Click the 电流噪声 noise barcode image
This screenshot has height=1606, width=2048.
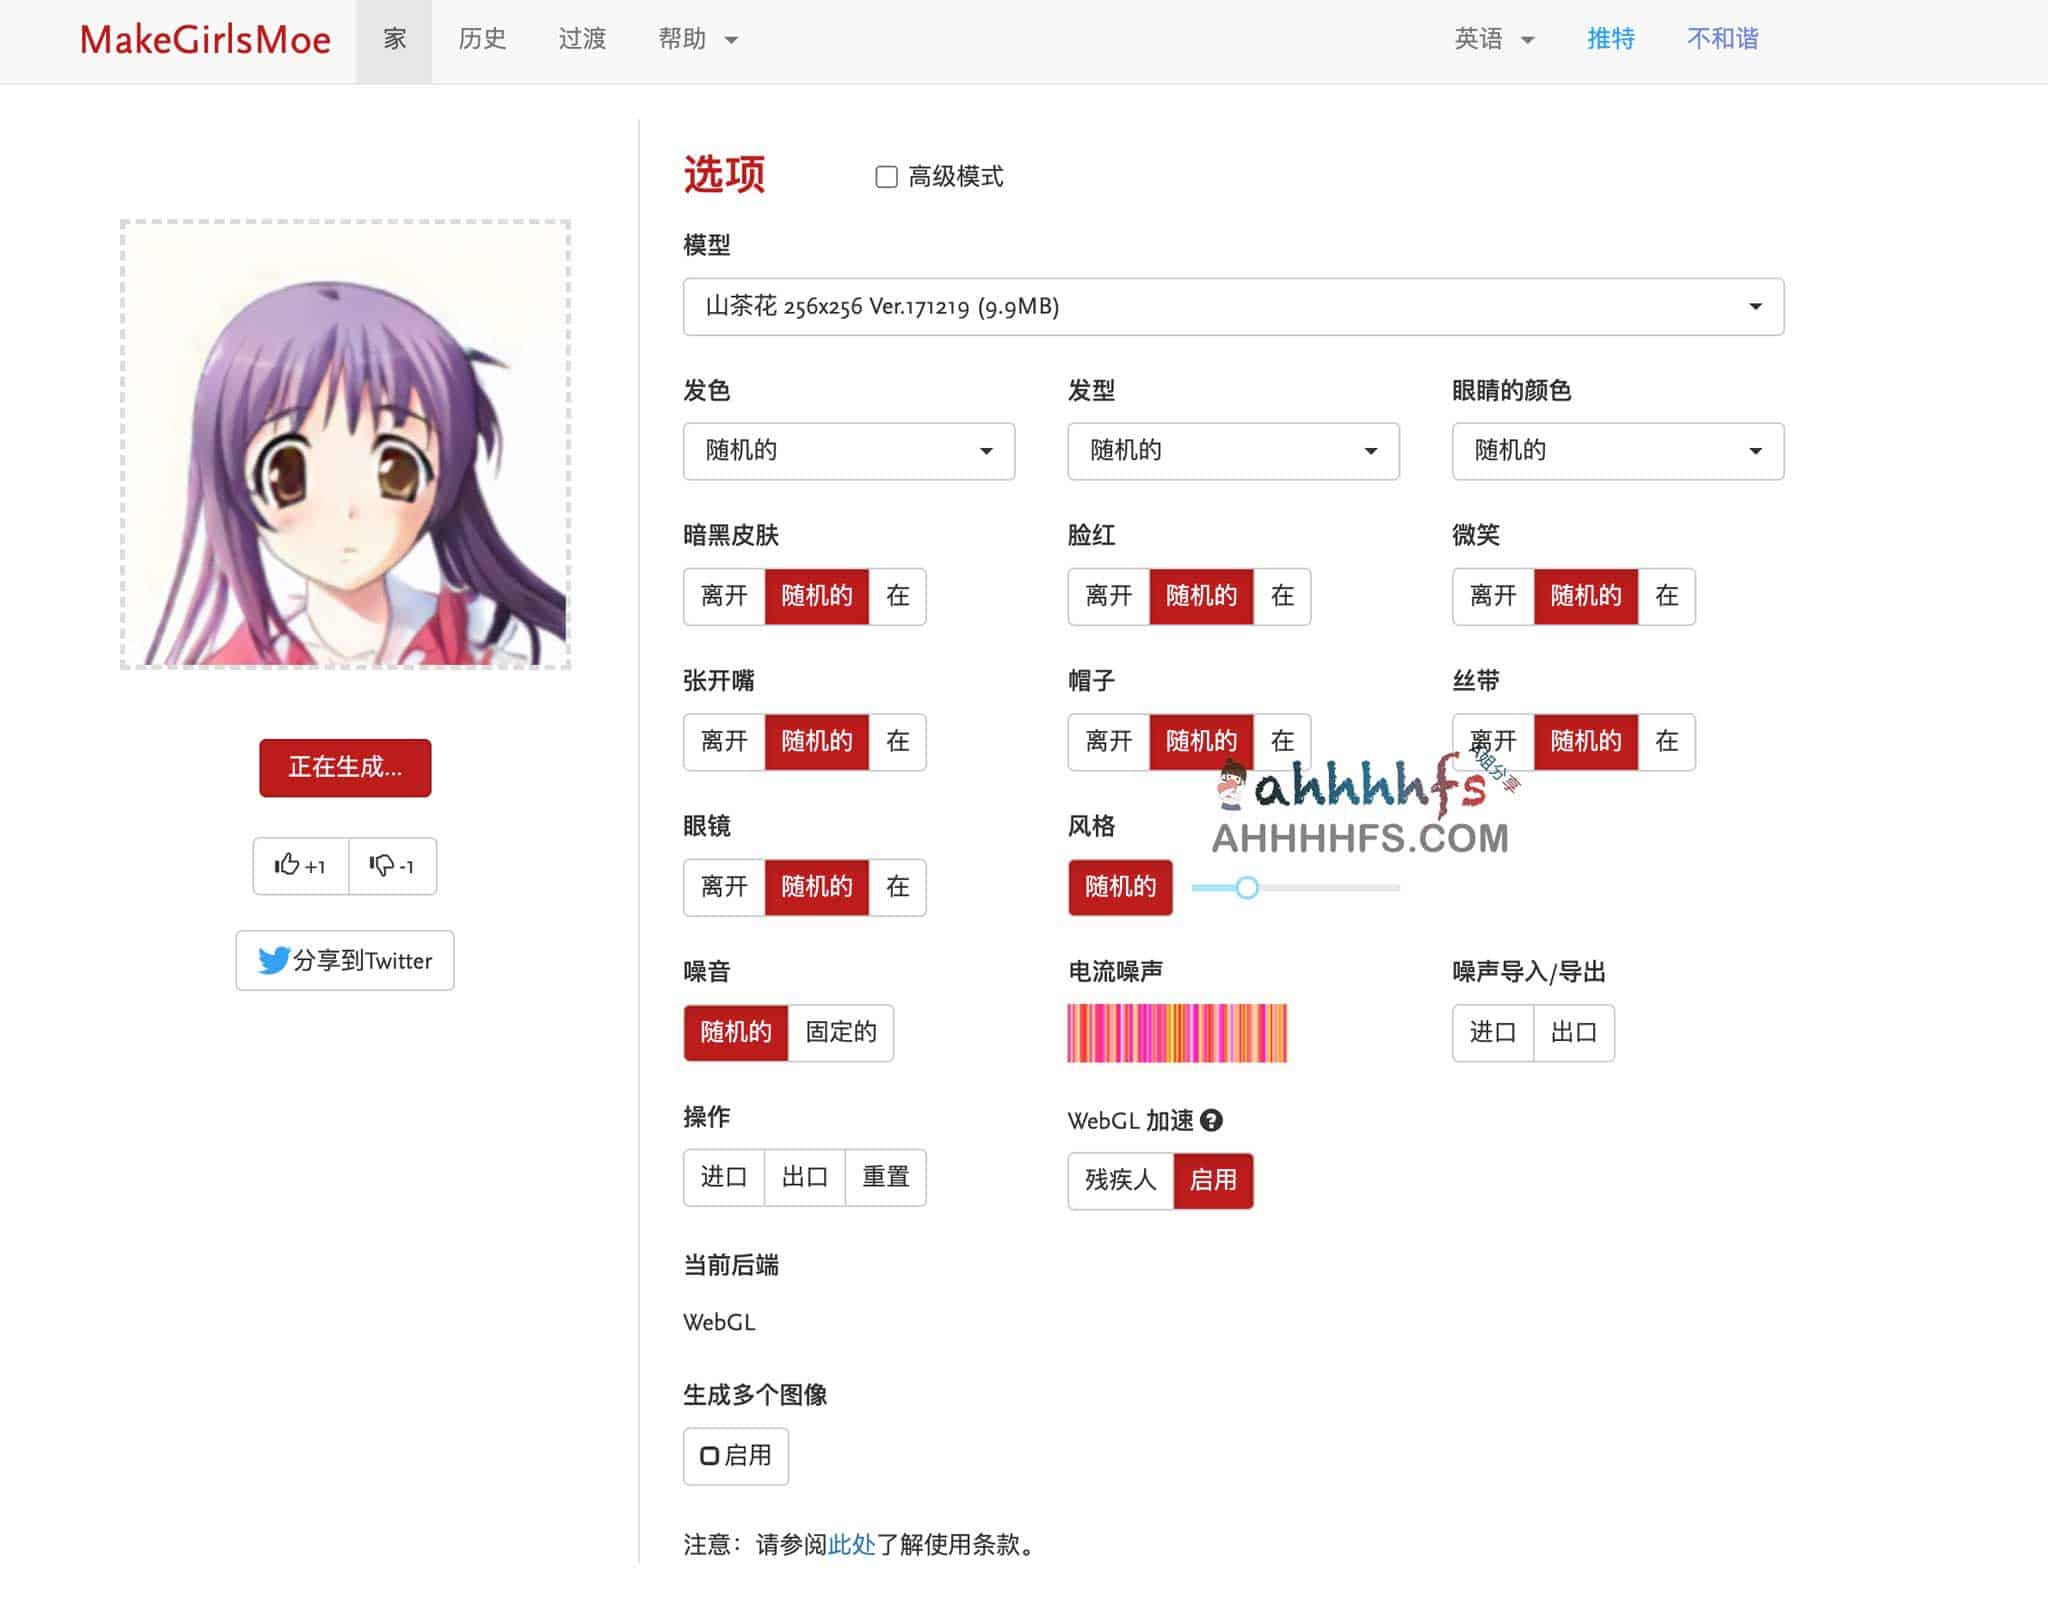point(1177,1033)
